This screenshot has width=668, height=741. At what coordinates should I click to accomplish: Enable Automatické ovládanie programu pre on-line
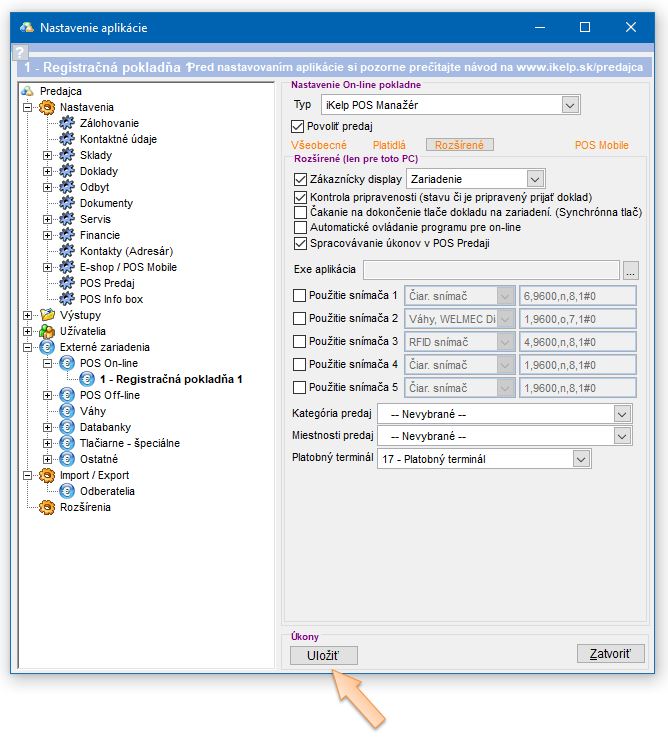point(300,227)
